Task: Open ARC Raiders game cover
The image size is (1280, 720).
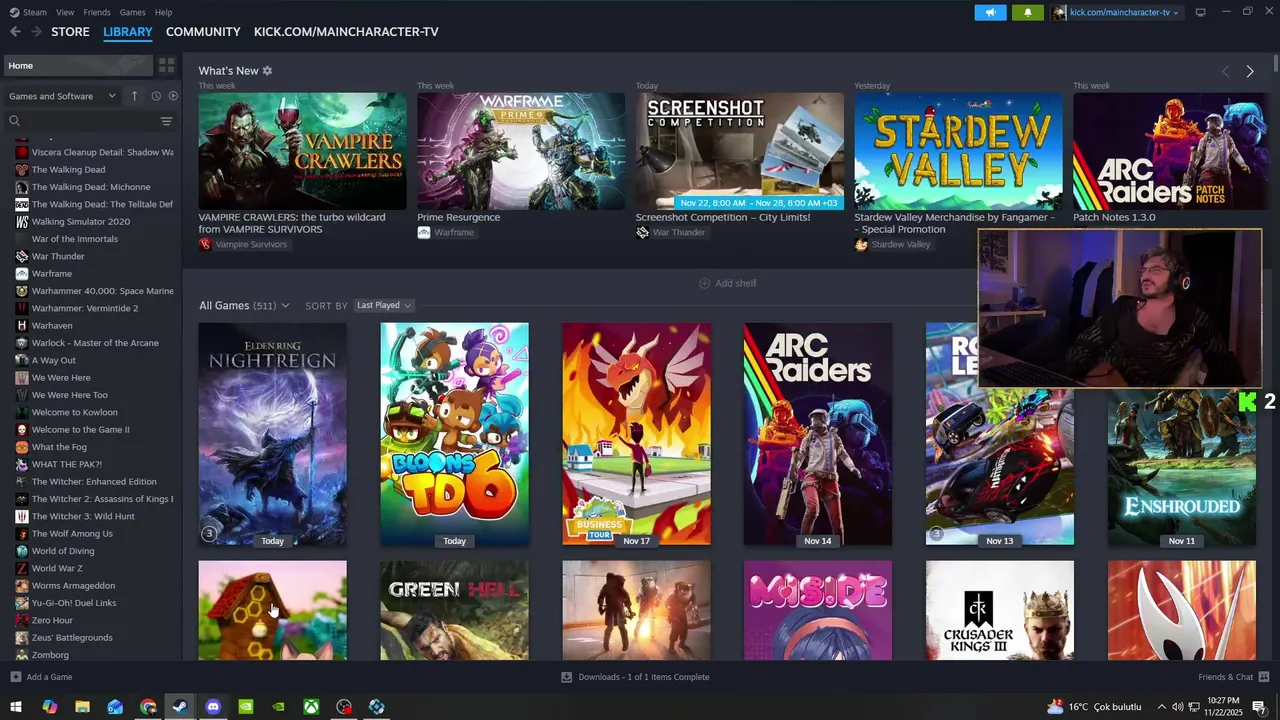Action: click(x=818, y=434)
